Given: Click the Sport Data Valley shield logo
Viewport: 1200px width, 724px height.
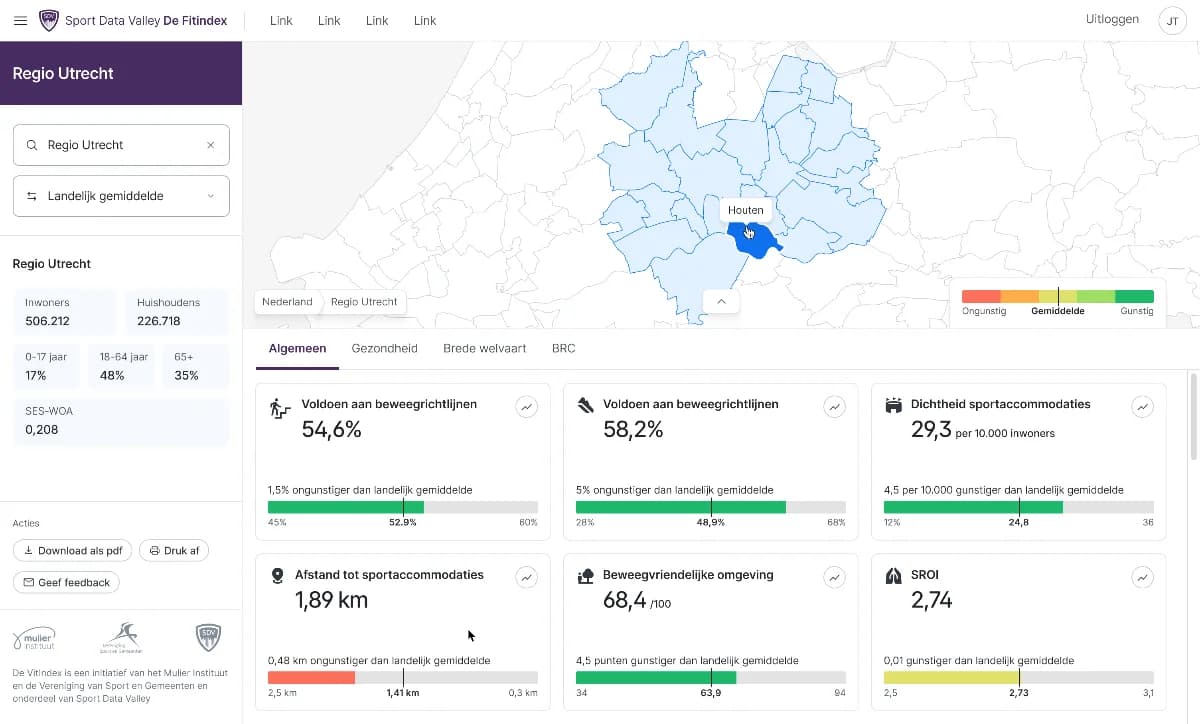Looking at the screenshot, I should [x=48, y=20].
